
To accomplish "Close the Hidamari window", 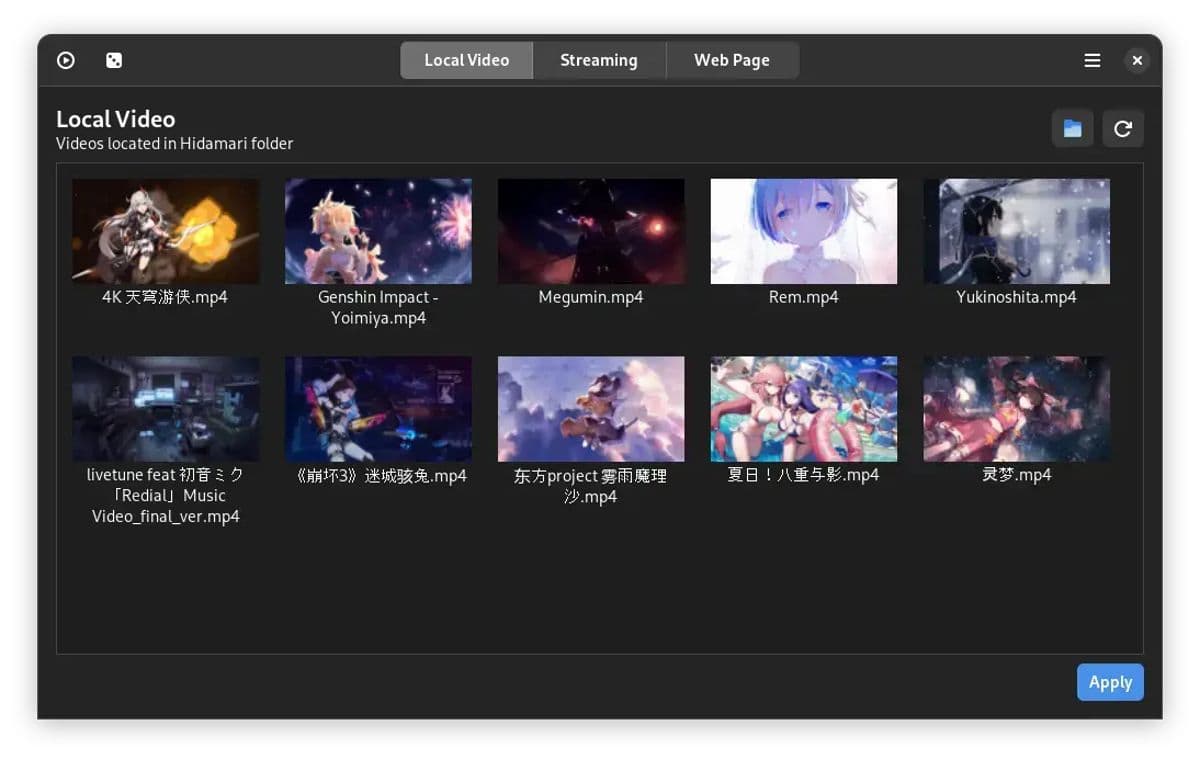I will coord(1137,60).
